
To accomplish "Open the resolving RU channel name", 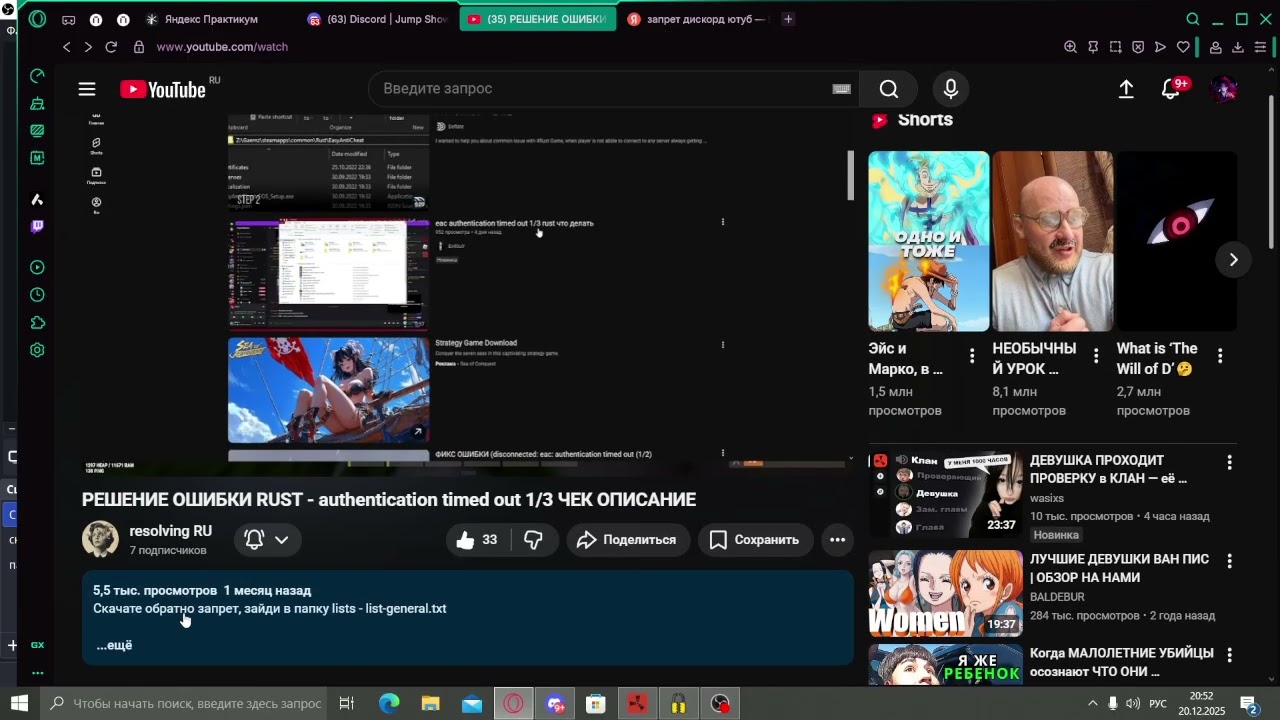I will (x=170, y=531).
